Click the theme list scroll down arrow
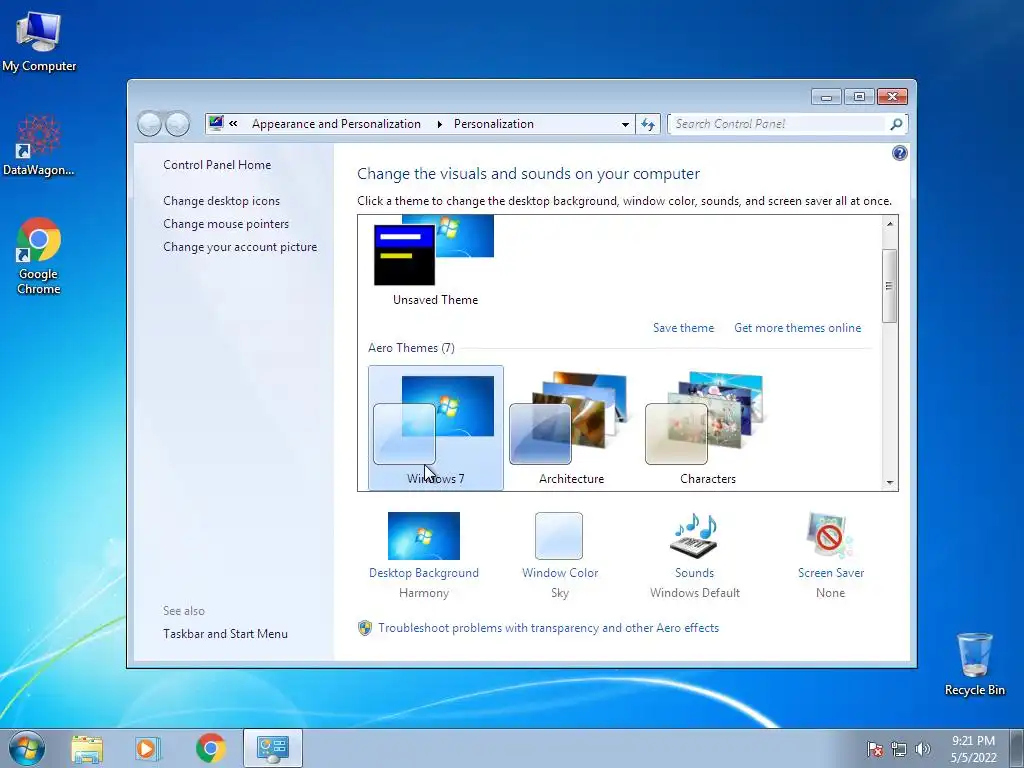1024x768 pixels. pos(889,483)
